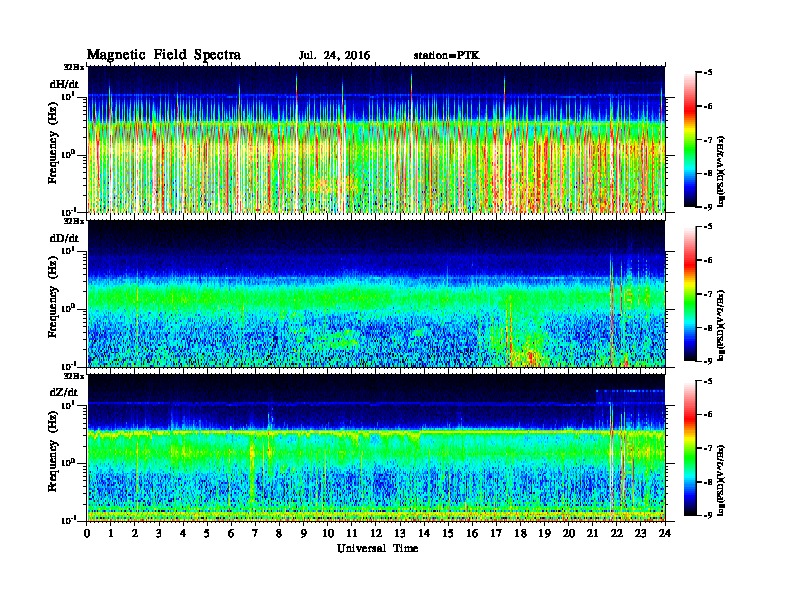Click the '-7' value on dD/dt color bar
The width and height of the screenshot is (792, 612).
tap(706, 294)
